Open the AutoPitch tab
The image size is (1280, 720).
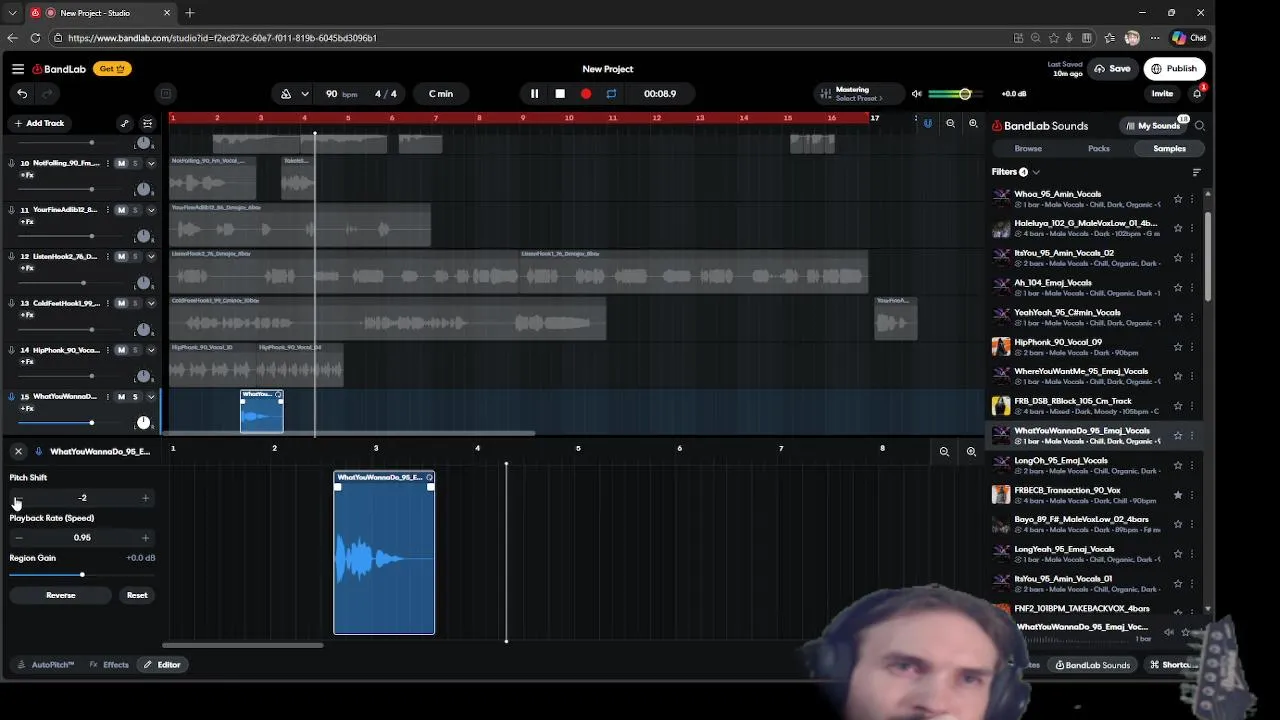[46, 665]
